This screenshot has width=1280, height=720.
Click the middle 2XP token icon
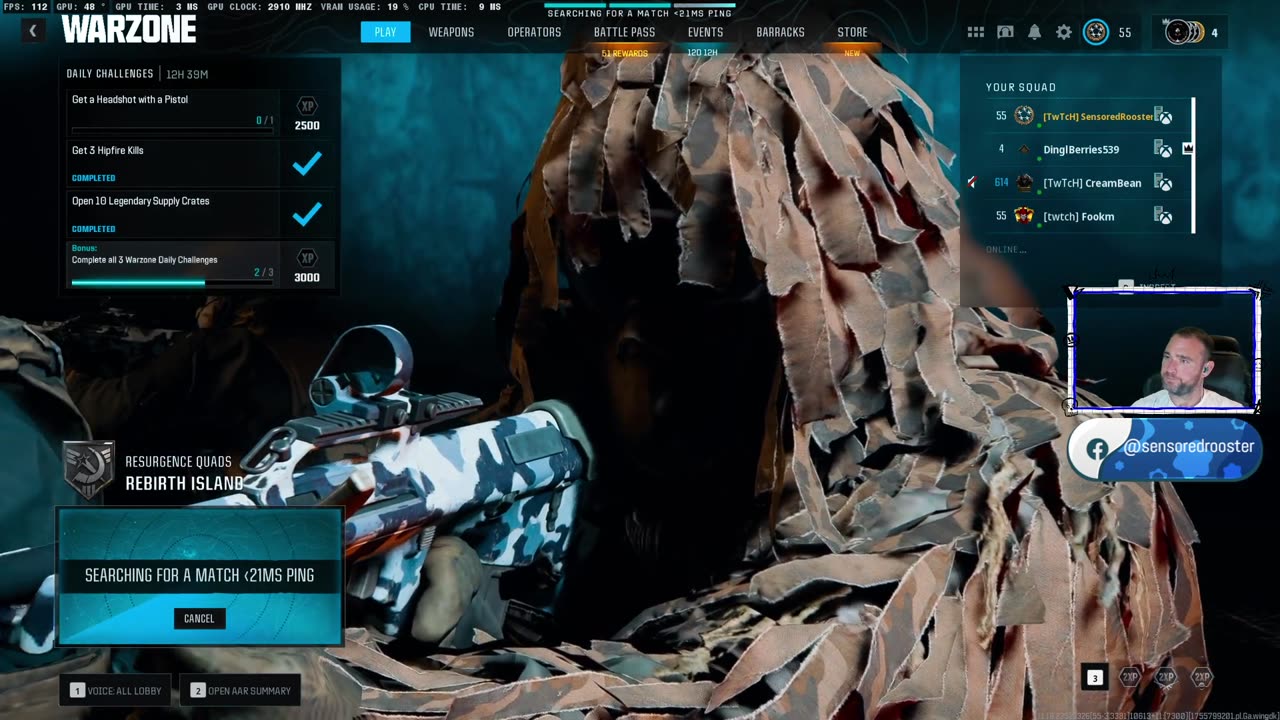point(1166,677)
